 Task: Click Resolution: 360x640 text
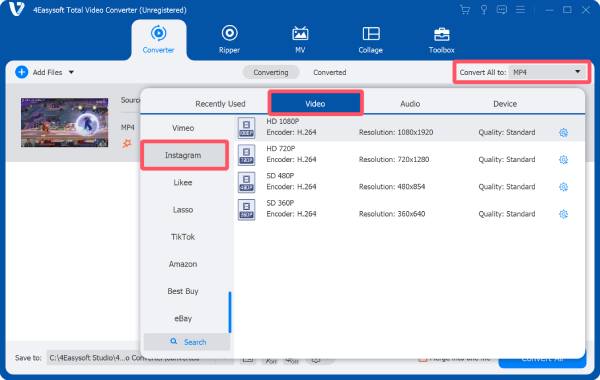click(392, 214)
